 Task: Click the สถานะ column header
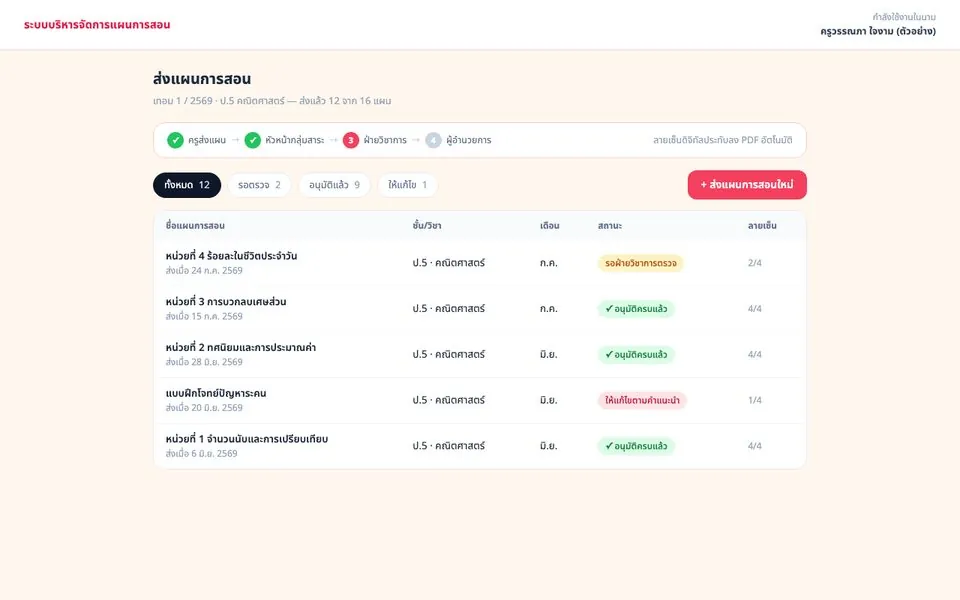click(x=610, y=226)
